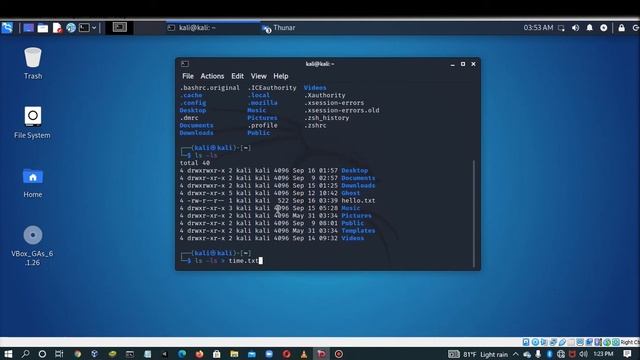Open the terminal Help menu
The image size is (640, 360).
[x=280, y=76]
